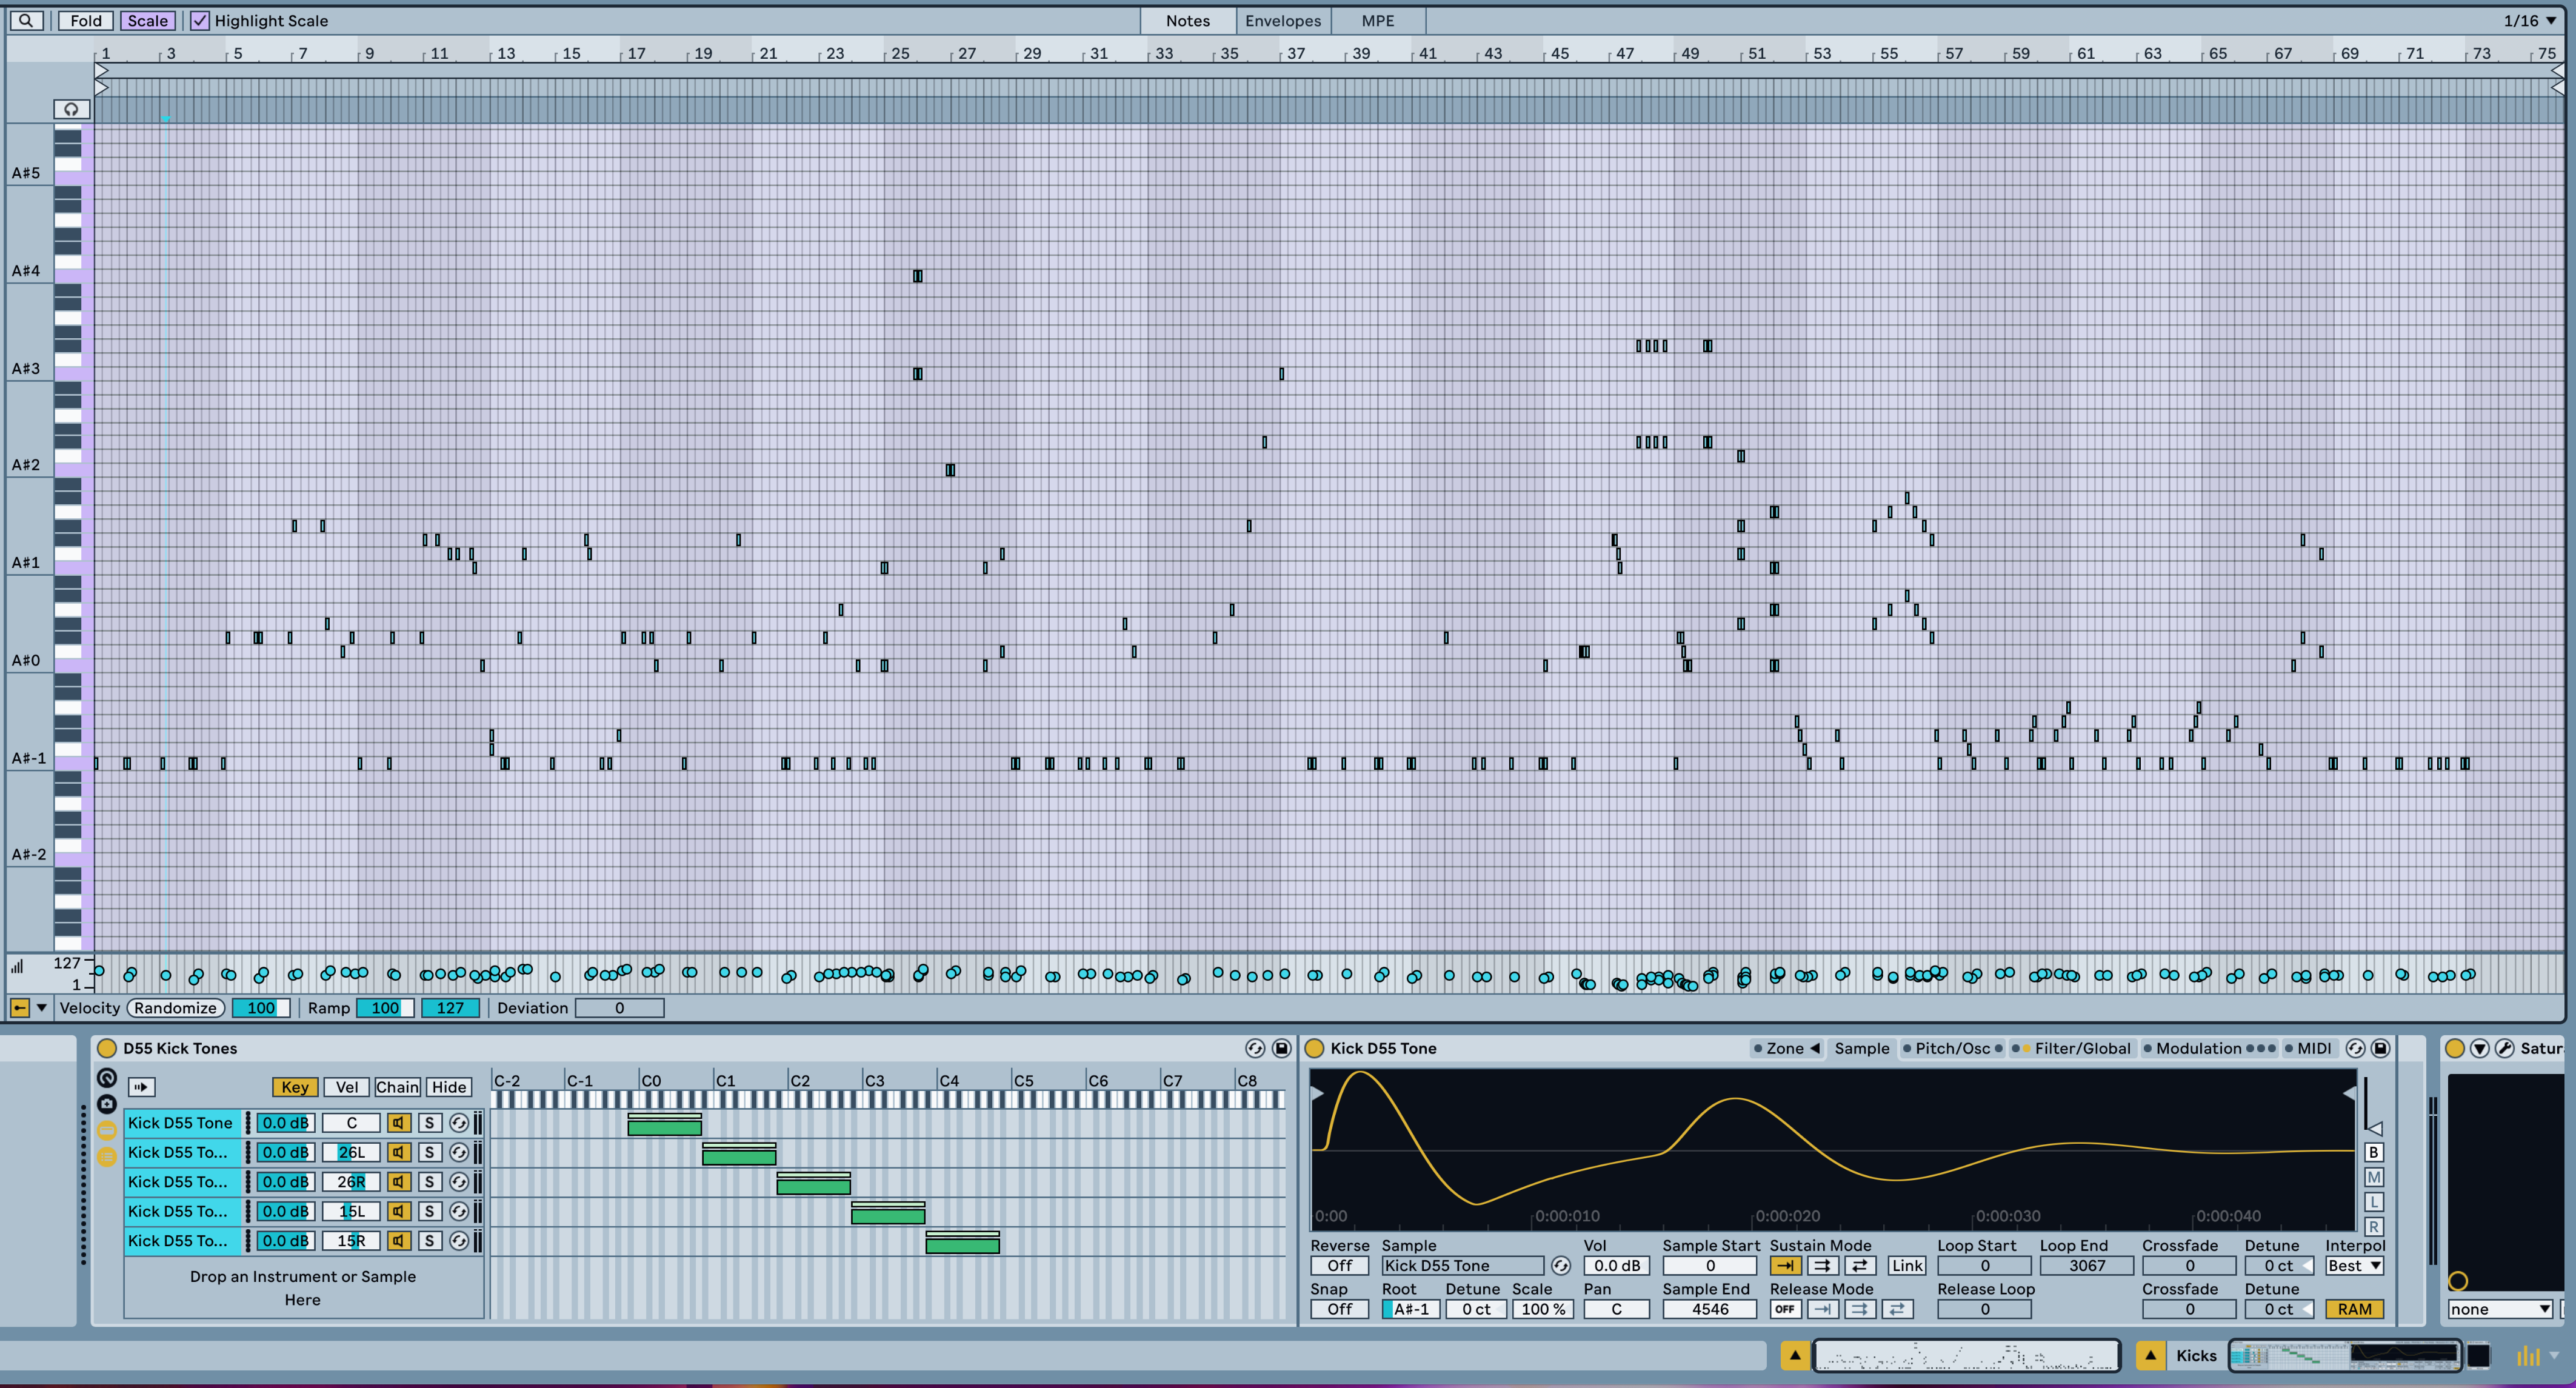This screenshot has width=2576, height=1388.
Task: Click the Velocity Deviation slider field
Action: (619, 1008)
